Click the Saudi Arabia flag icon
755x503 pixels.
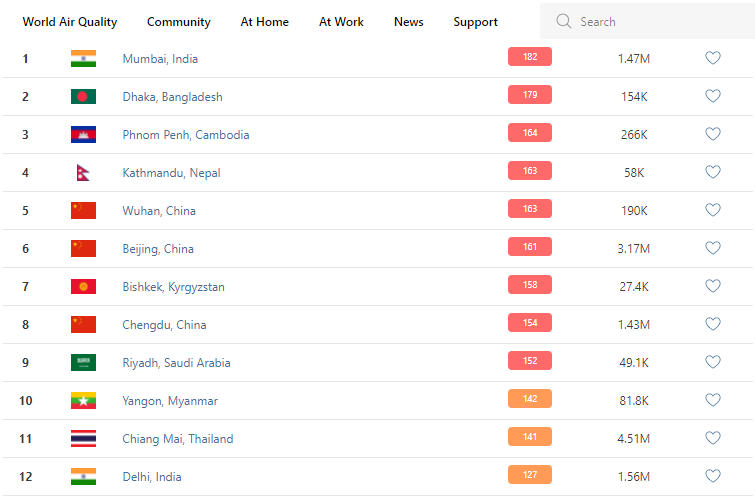coord(83,363)
